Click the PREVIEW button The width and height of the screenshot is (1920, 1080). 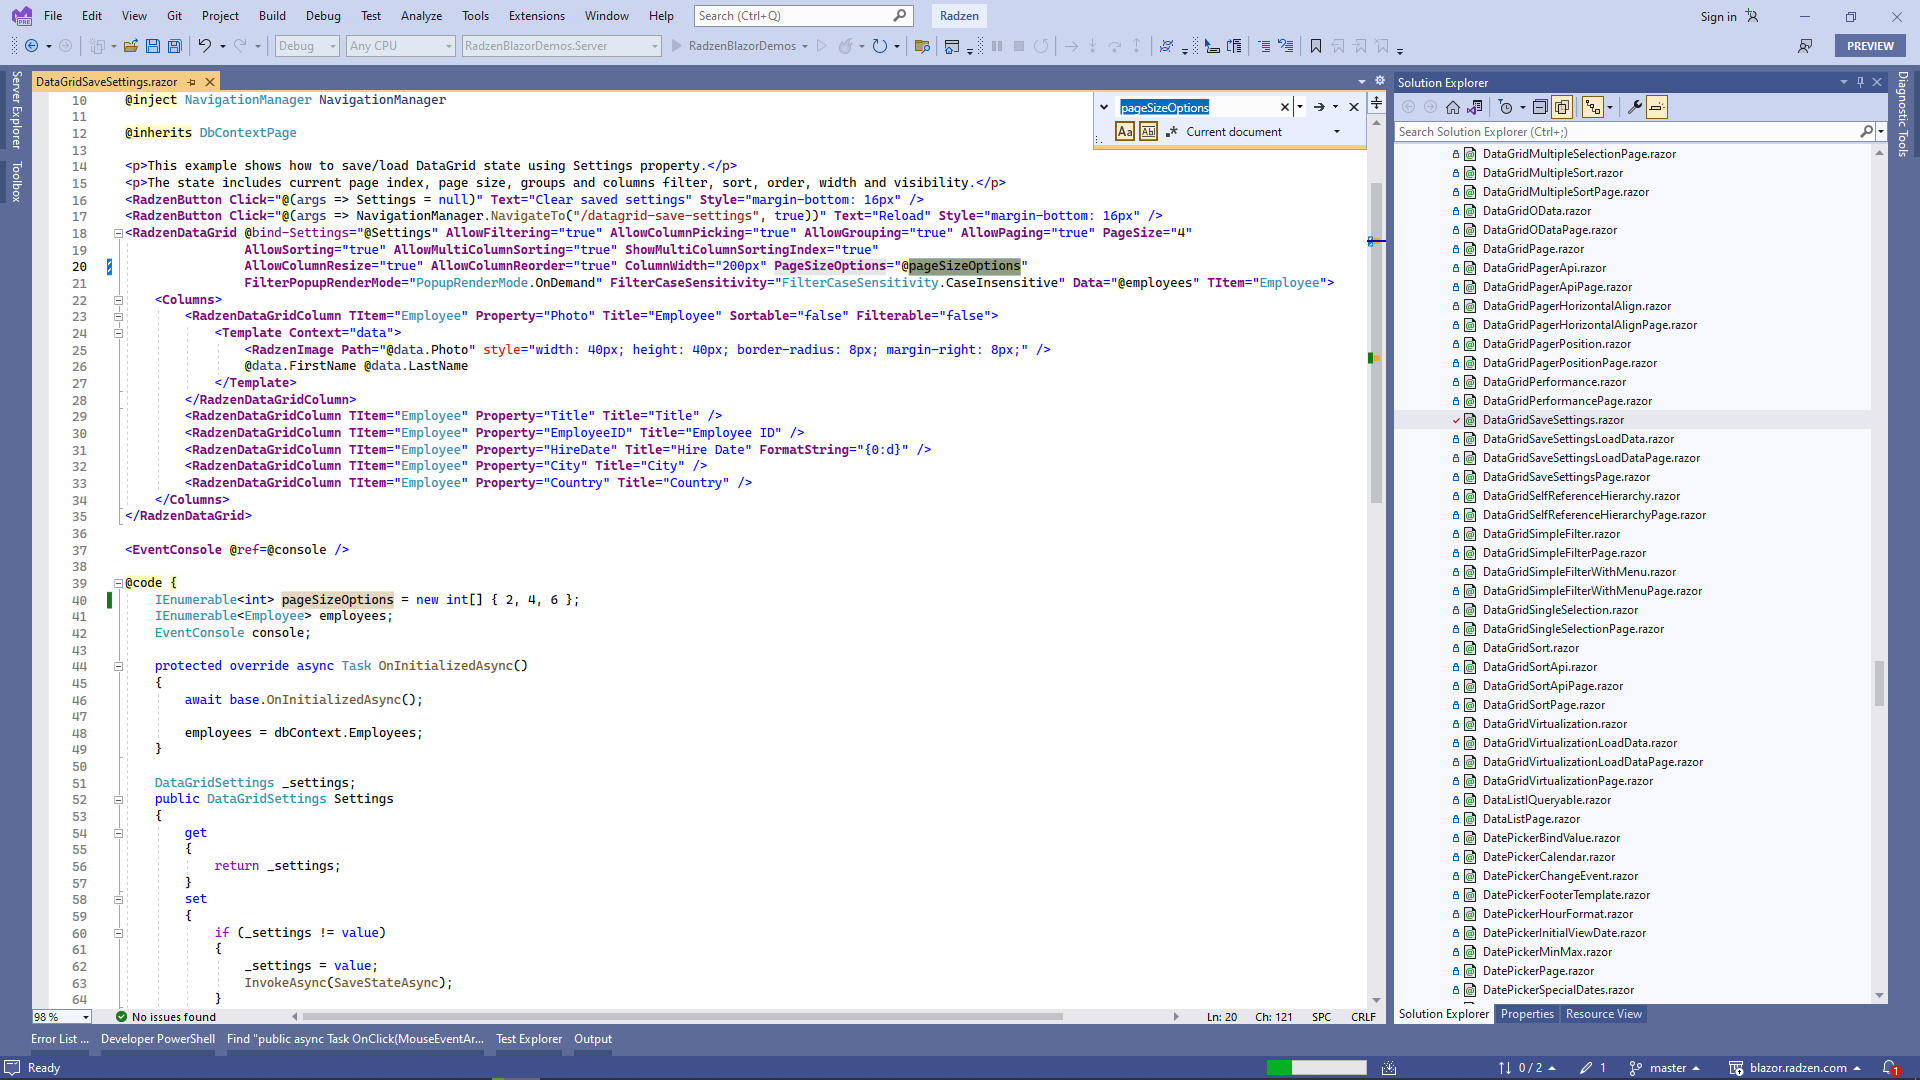tap(1869, 45)
